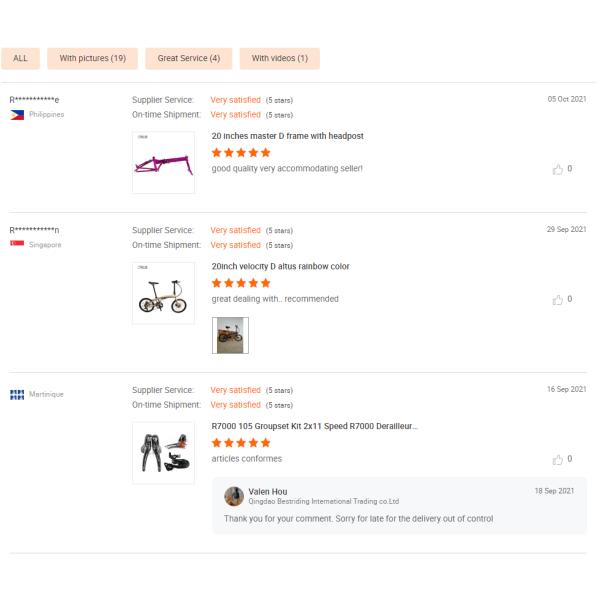Screen dimensions: 600x600
Task: Click the Martinique flag icon
Action: point(17,394)
